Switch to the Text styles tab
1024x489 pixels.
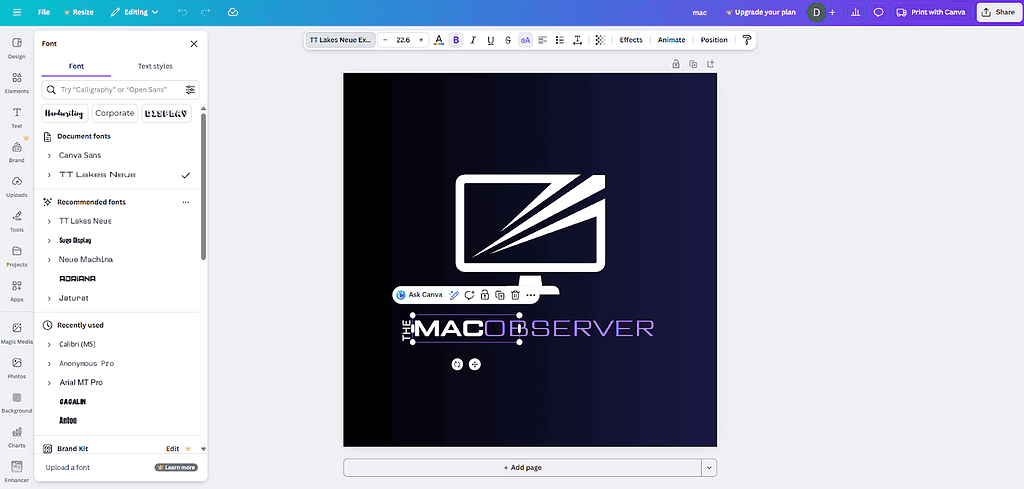coord(155,66)
